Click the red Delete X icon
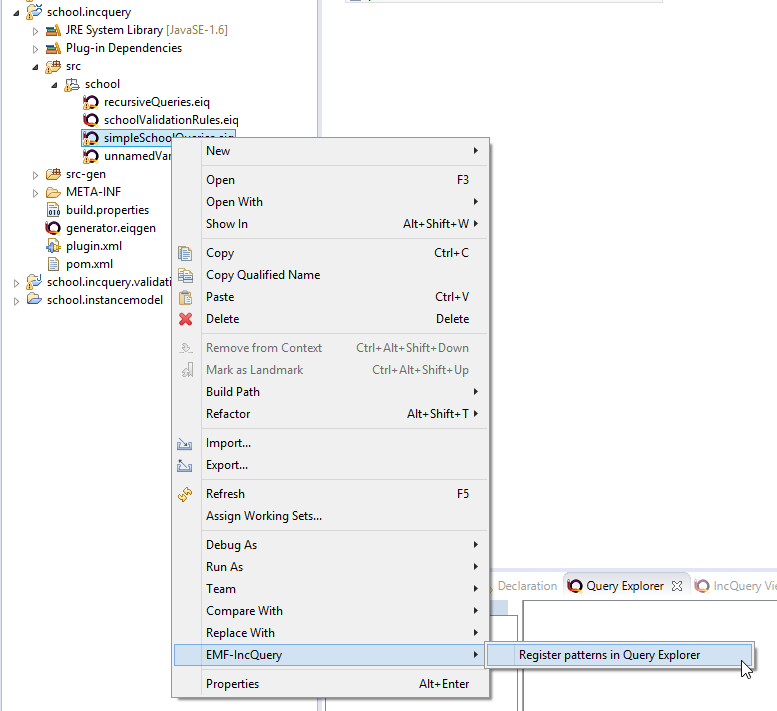 (x=185, y=319)
